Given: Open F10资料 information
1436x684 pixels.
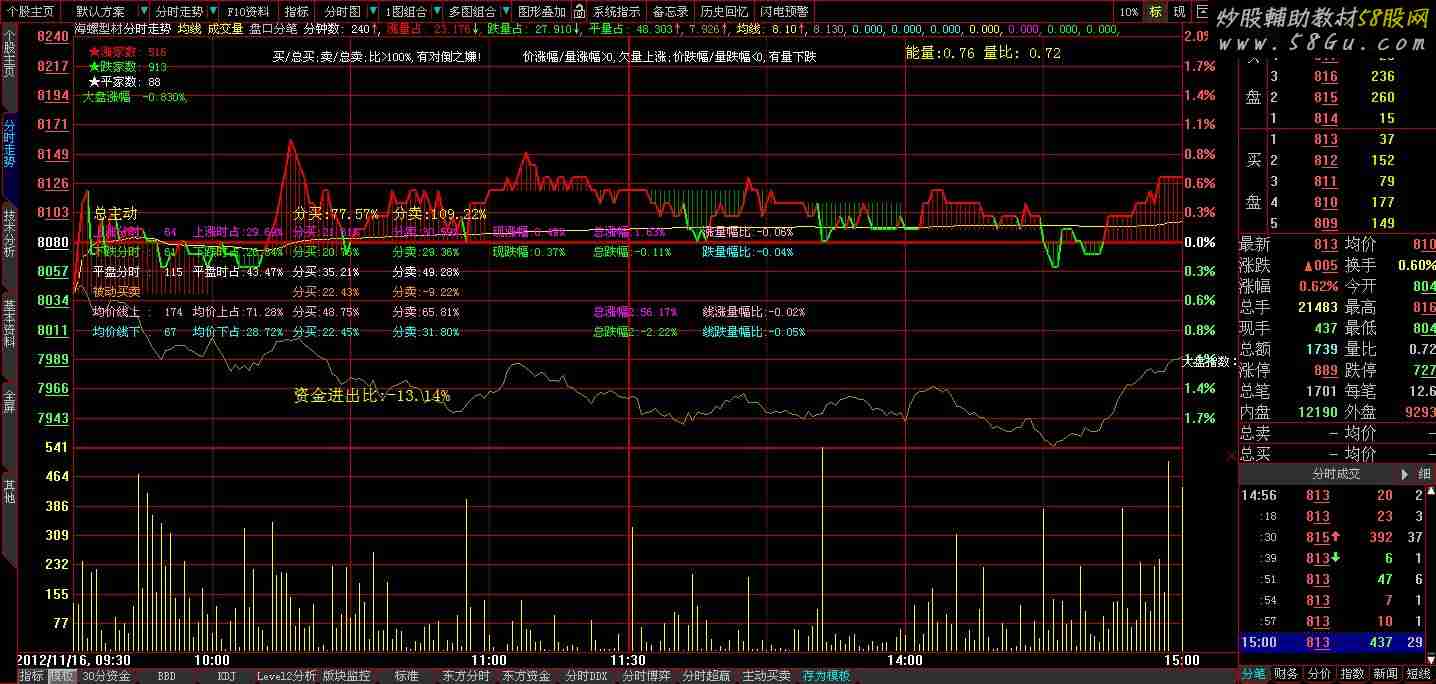Looking at the screenshot, I should point(249,11).
